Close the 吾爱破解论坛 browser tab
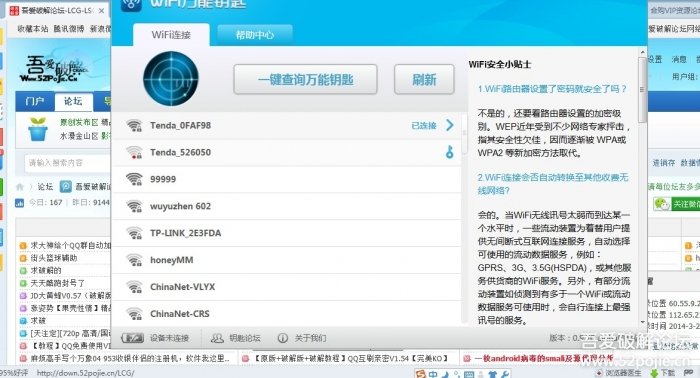 [x=102, y=10]
